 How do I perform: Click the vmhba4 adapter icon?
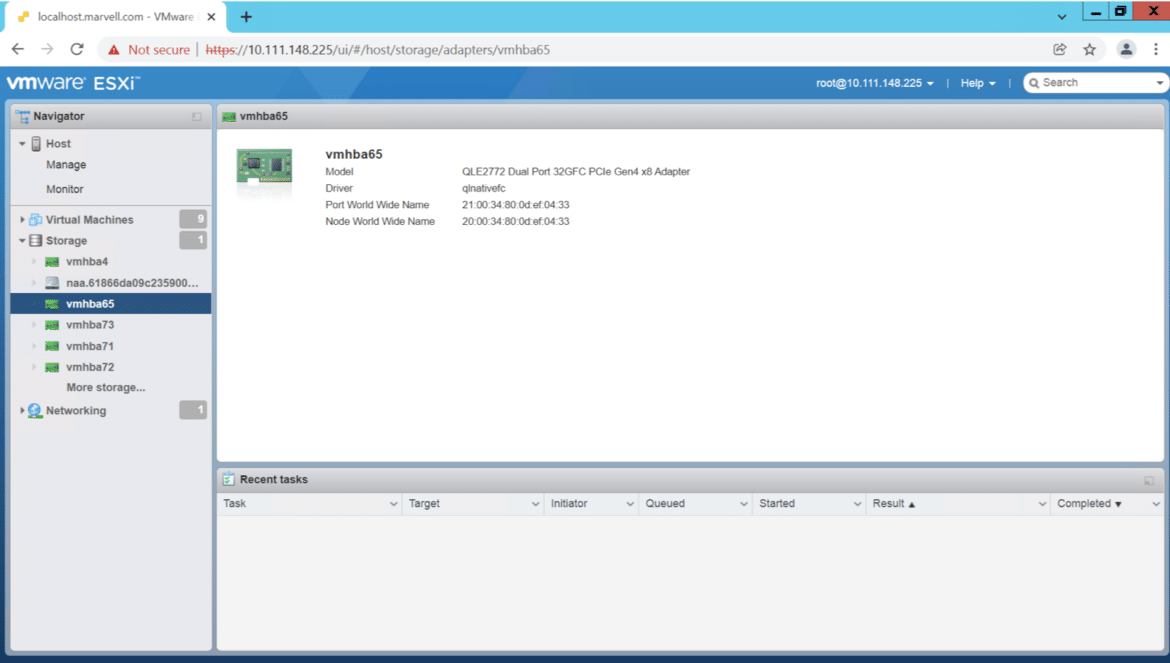(x=52, y=262)
